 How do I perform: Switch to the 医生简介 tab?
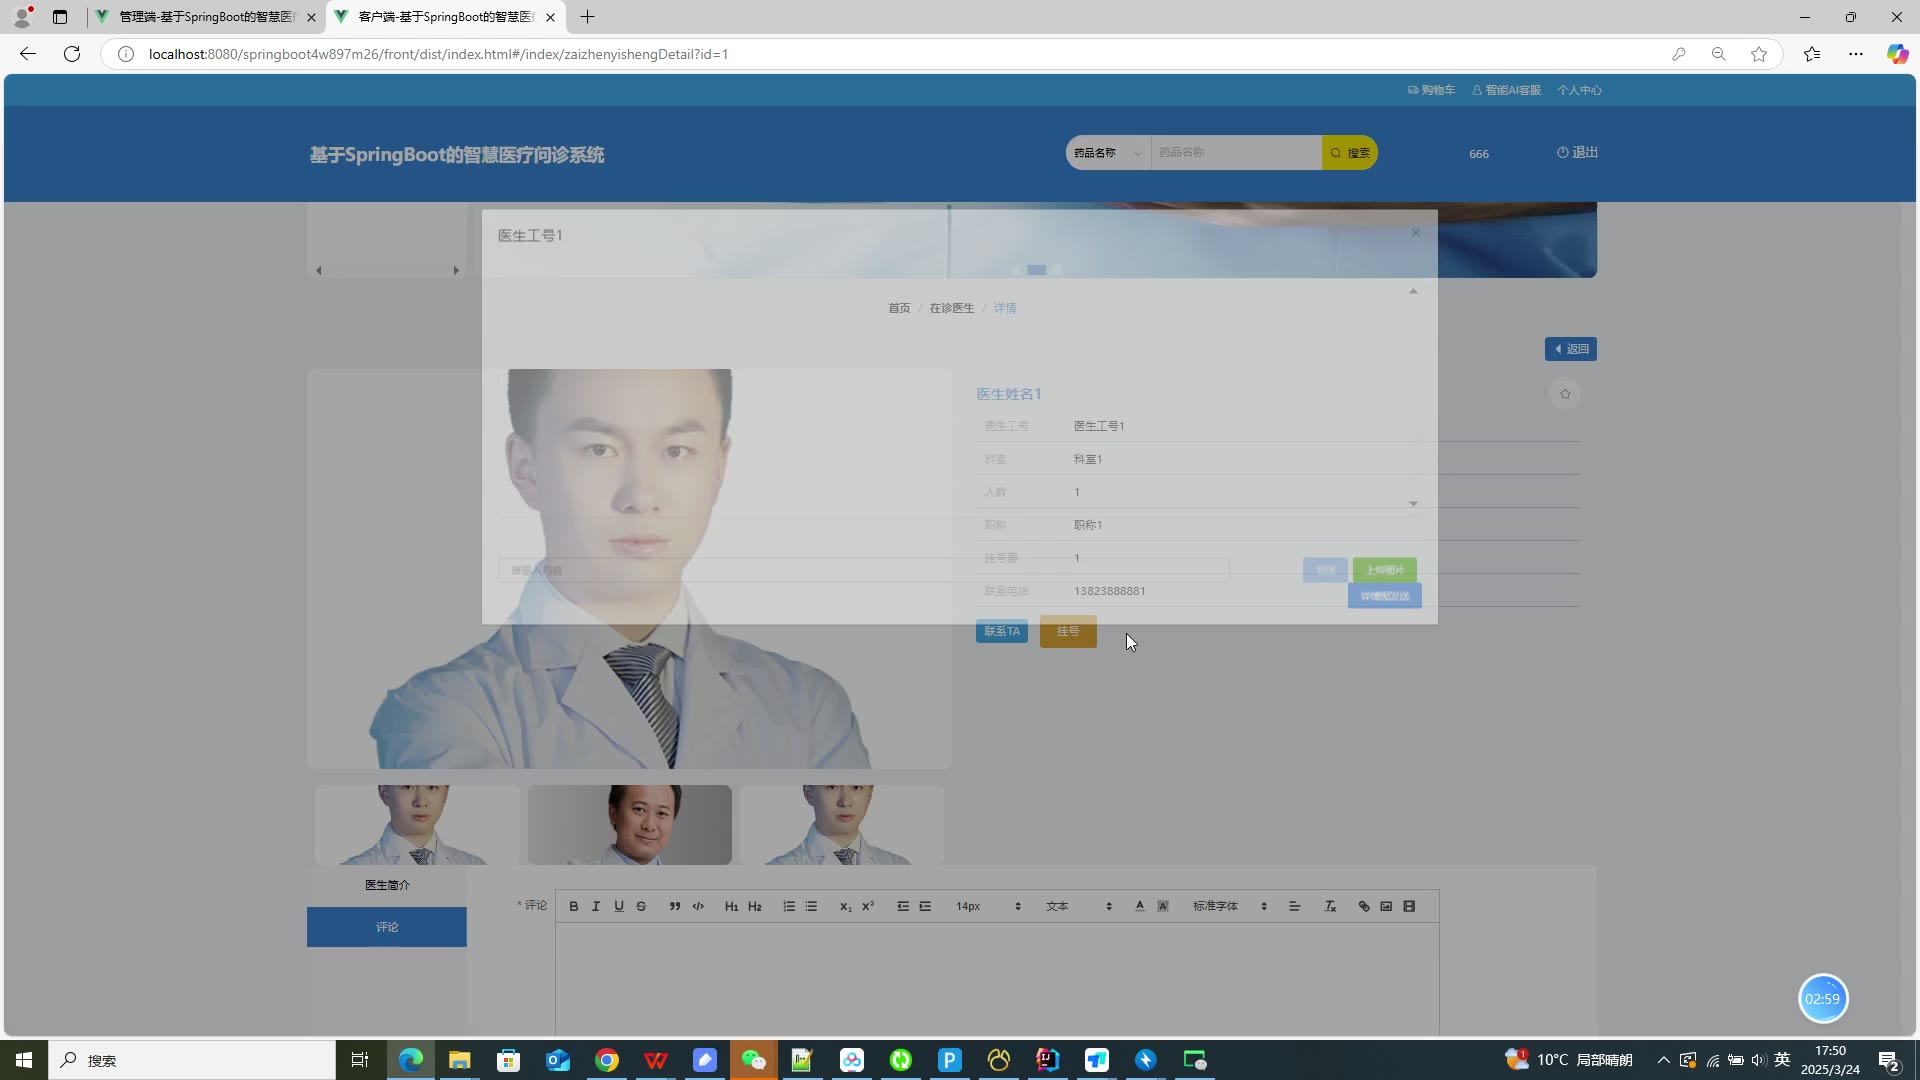387,885
